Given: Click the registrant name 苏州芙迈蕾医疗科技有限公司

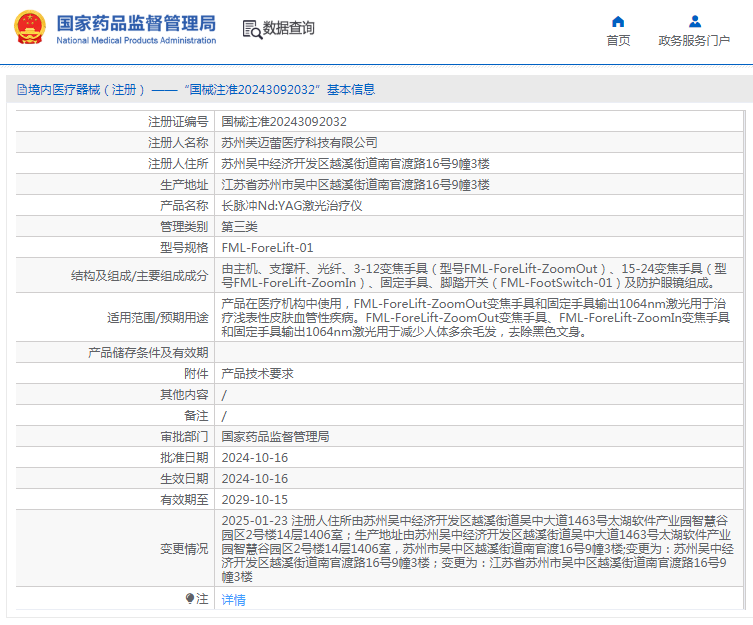Looking at the screenshot, I should [x=299, y=143].
